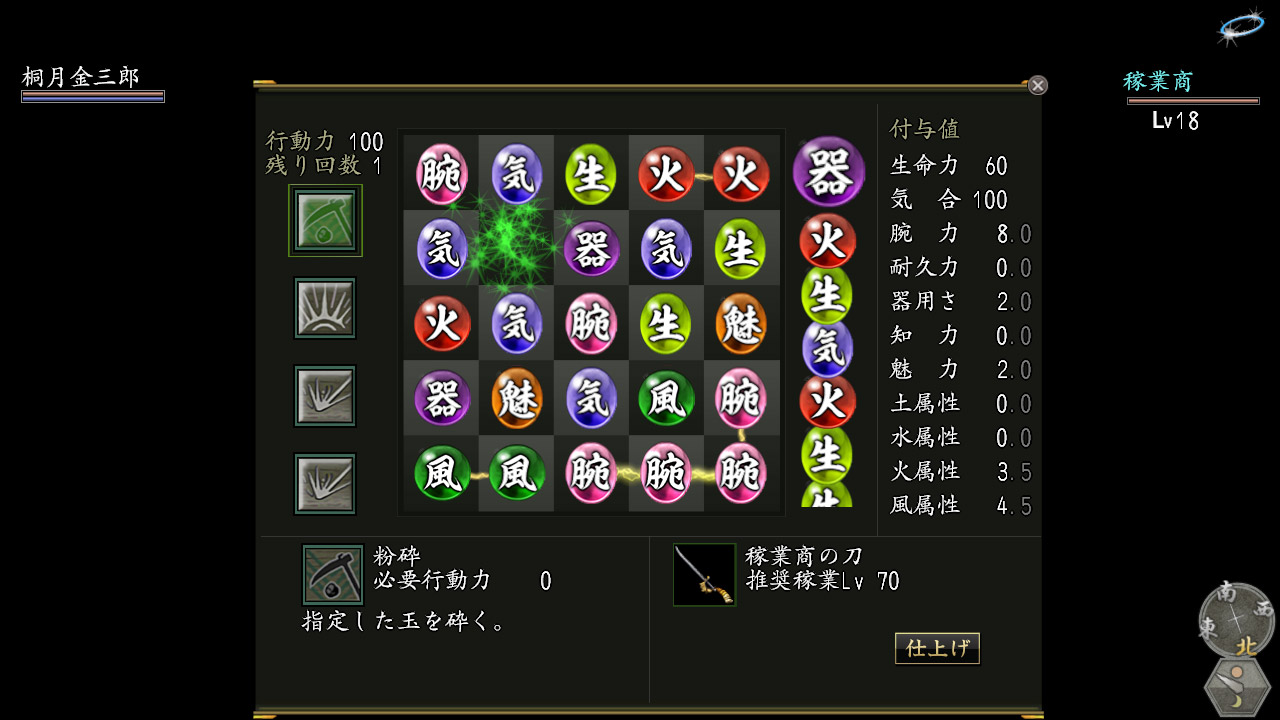The height and width of the screenshot is (720, 1280).
Task: Click the large pickaxe icon beside 粉砕 description
Action: coord(333,575)
